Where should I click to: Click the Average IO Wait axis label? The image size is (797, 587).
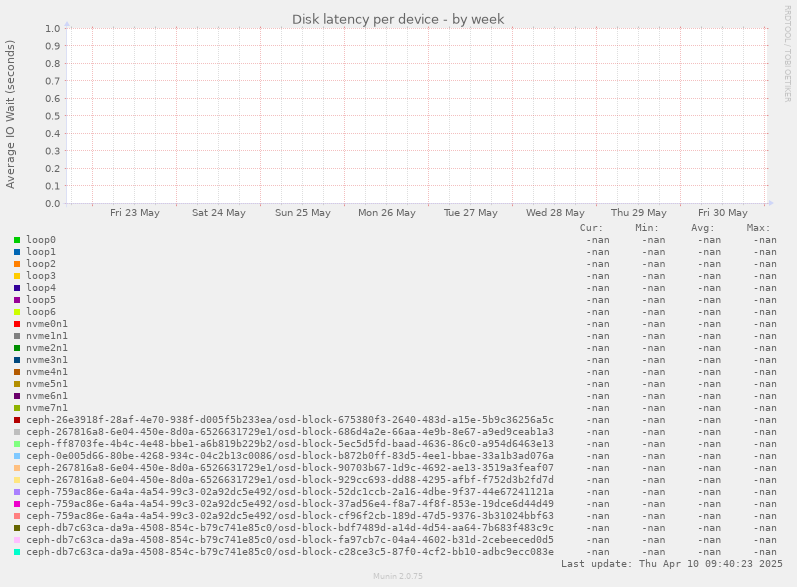point(10,114)
